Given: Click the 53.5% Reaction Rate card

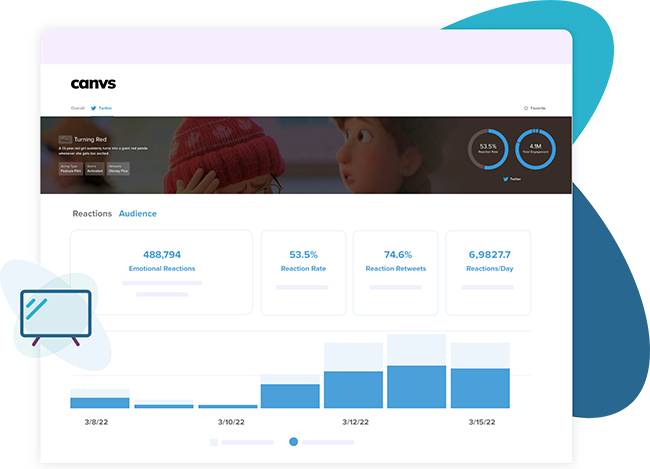Looking at the screenshot, I should tap(303, 272).
